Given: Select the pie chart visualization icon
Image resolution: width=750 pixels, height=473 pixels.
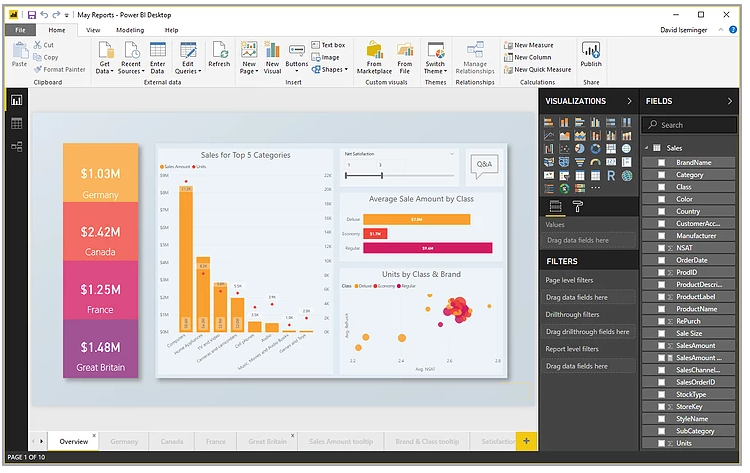Looking at the screenshot, I should pyautogui.click(x=580, y=149).
